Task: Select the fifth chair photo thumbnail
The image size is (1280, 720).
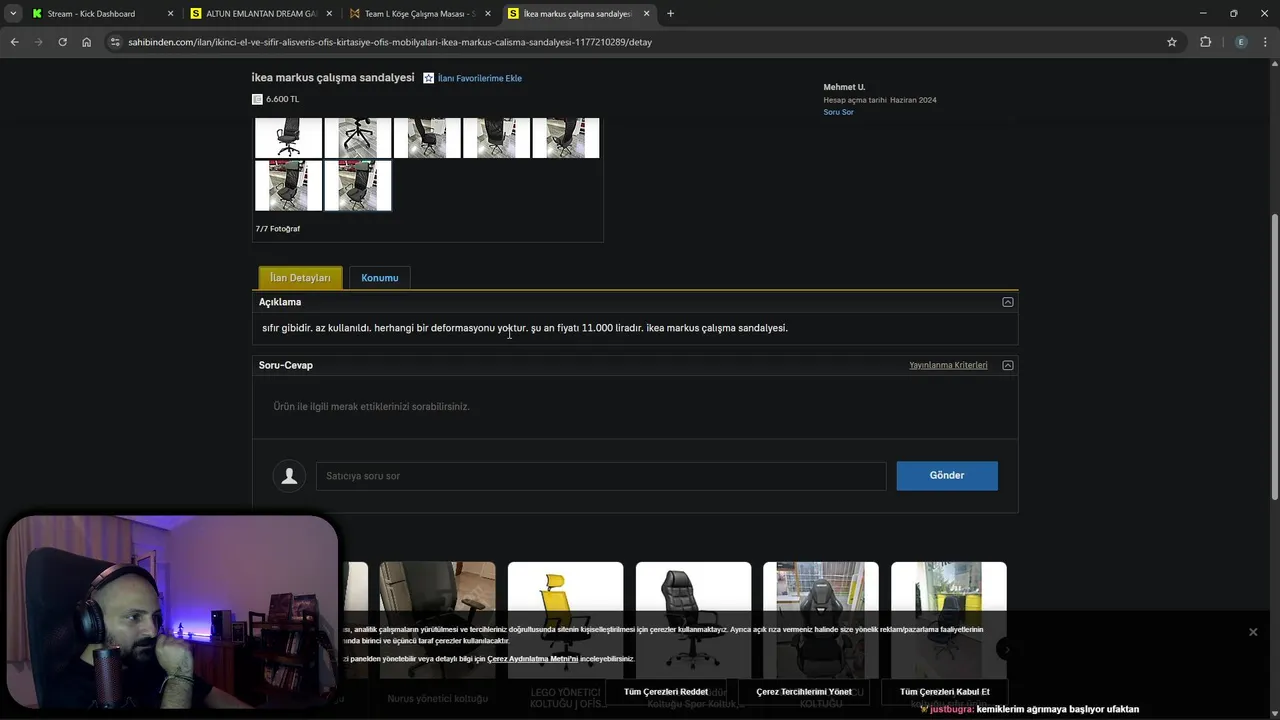Action: pyautogui.click(x=566, y=138)
